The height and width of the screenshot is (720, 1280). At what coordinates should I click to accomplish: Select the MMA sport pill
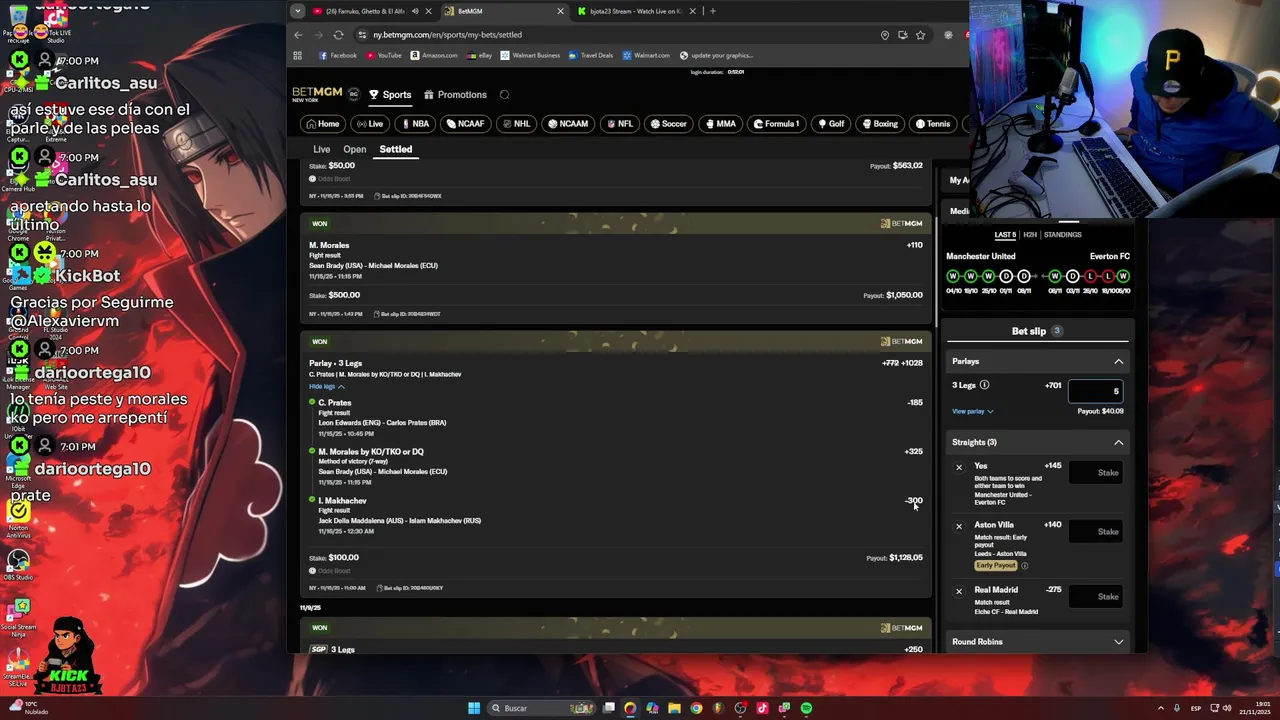pyautogui.click(x=720, y=124)
